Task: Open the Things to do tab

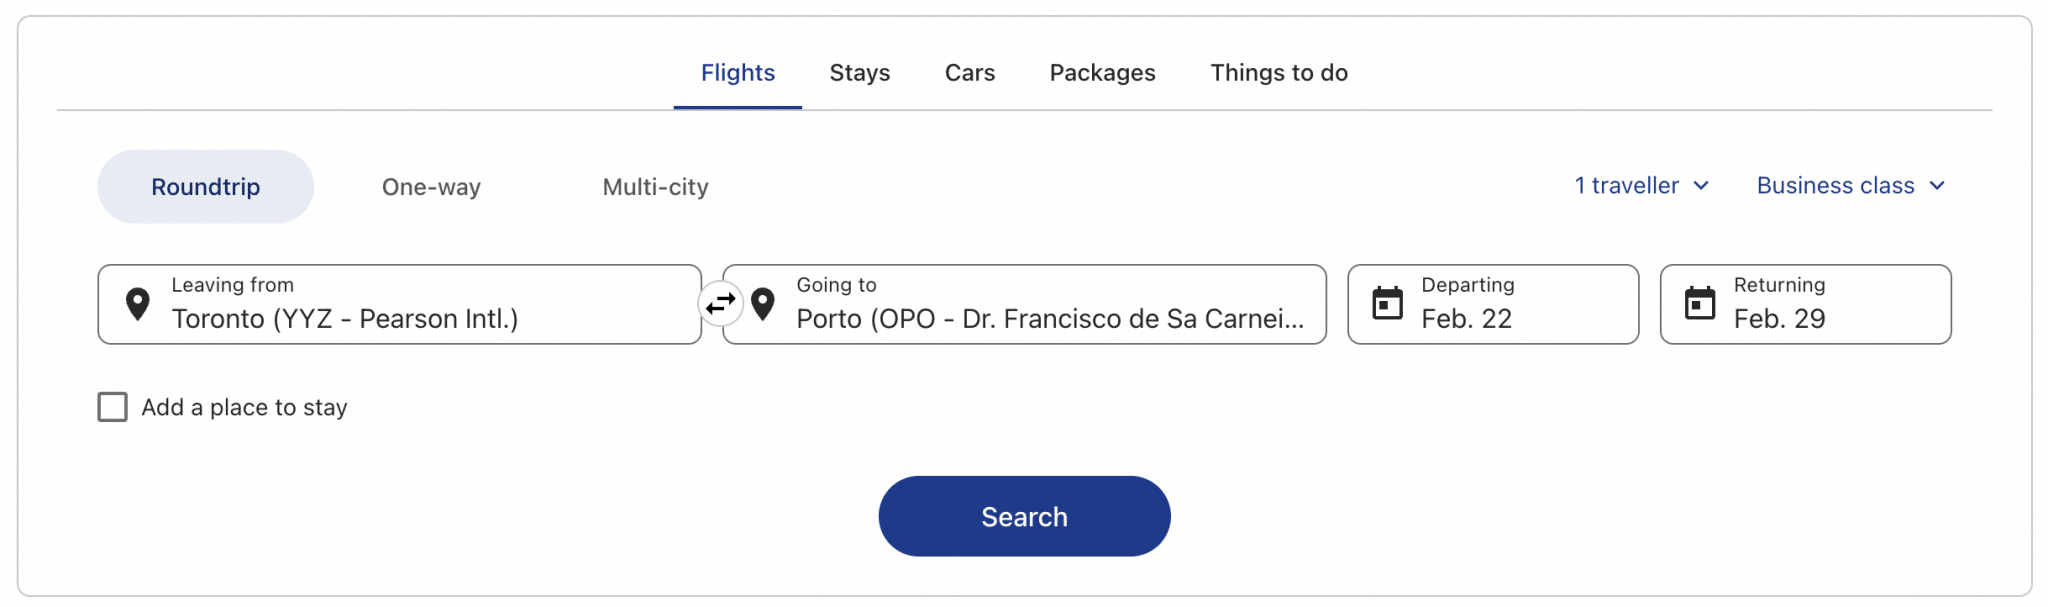Action: coord(1279,72)
